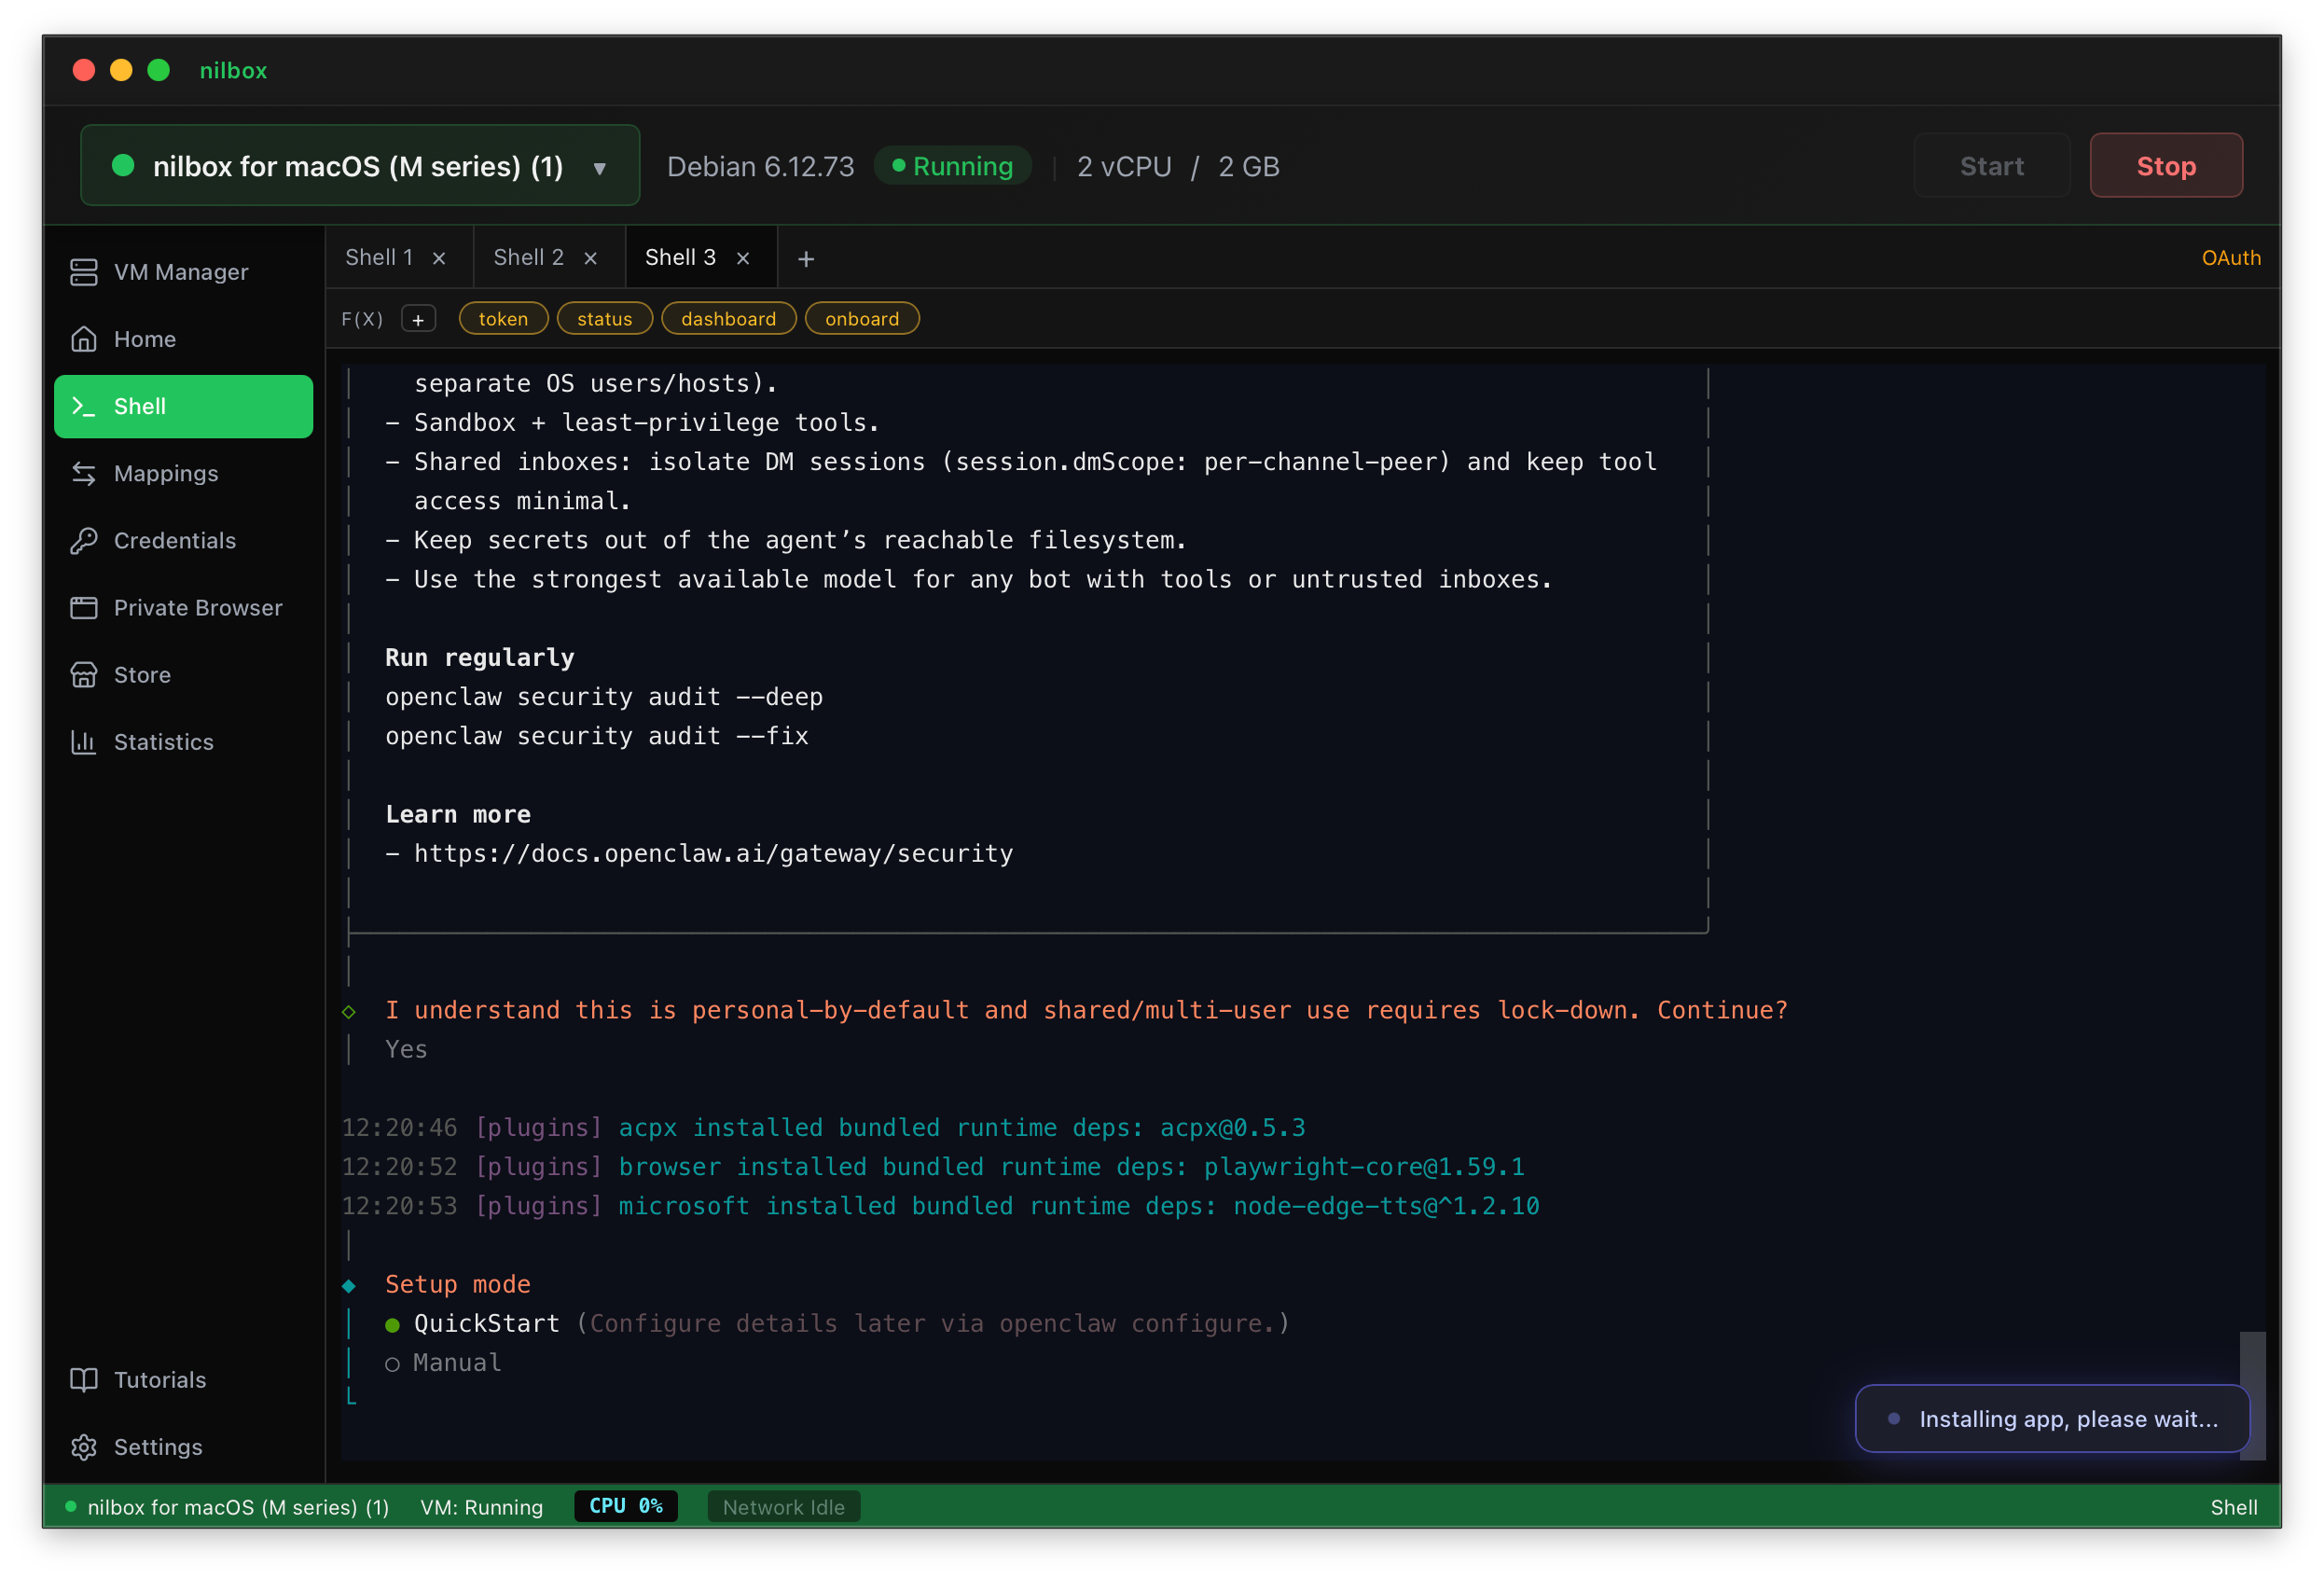Close the Shell 3 tab
The width and height of the screenshot is (2324, 1578).
(x=743, y=258)
